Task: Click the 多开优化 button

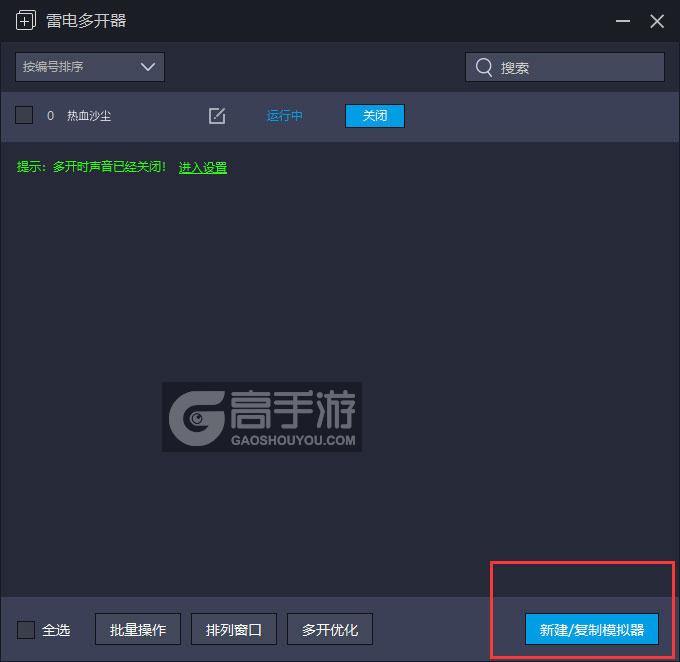Action: click(330, 629)
